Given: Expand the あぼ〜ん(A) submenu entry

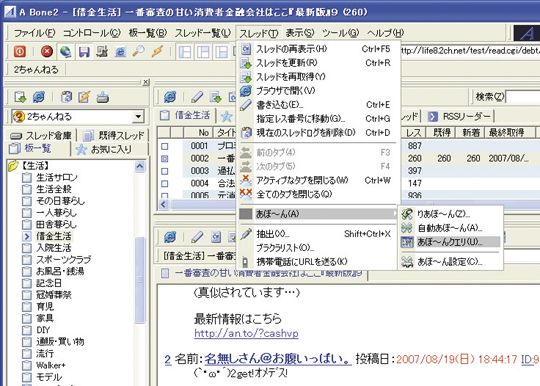Looking at the screenshot, I should pos(319,214).
